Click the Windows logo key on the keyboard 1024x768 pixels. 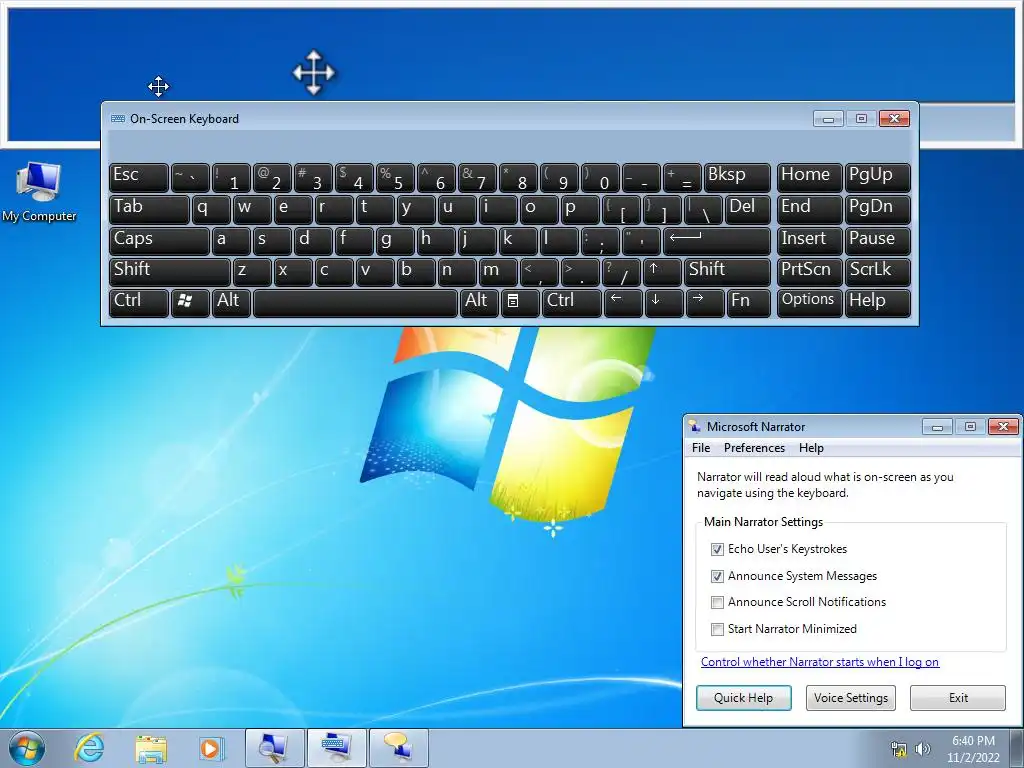tap(190, 303)
